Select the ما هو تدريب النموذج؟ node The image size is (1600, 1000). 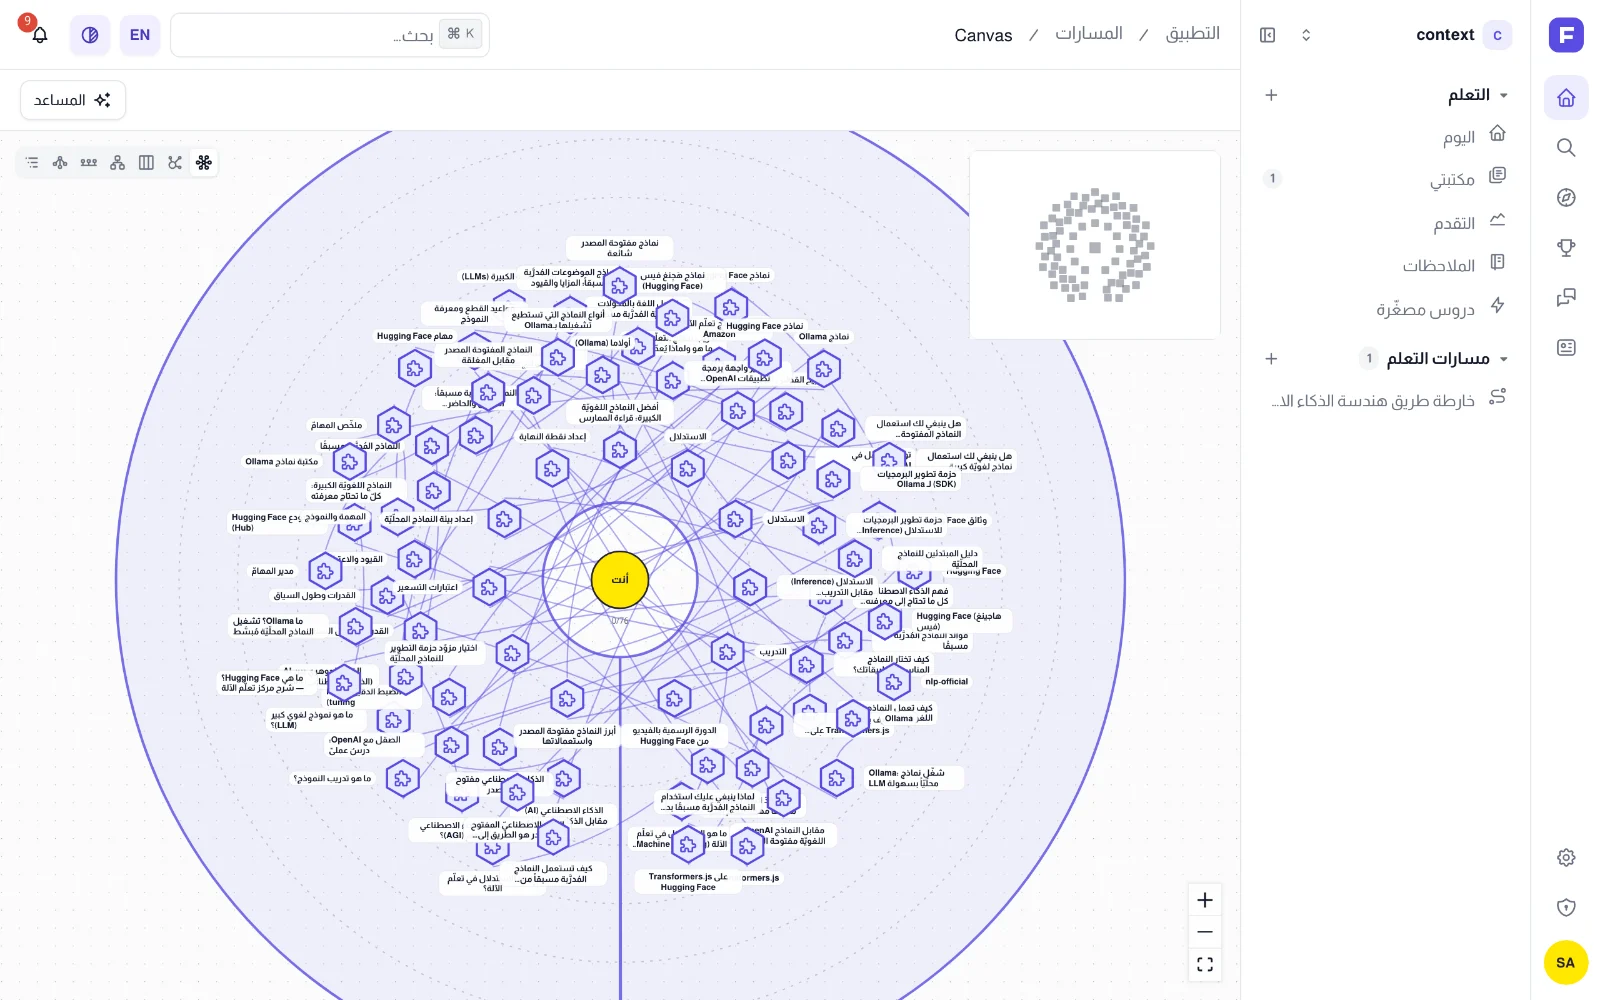tap(402, 778)
